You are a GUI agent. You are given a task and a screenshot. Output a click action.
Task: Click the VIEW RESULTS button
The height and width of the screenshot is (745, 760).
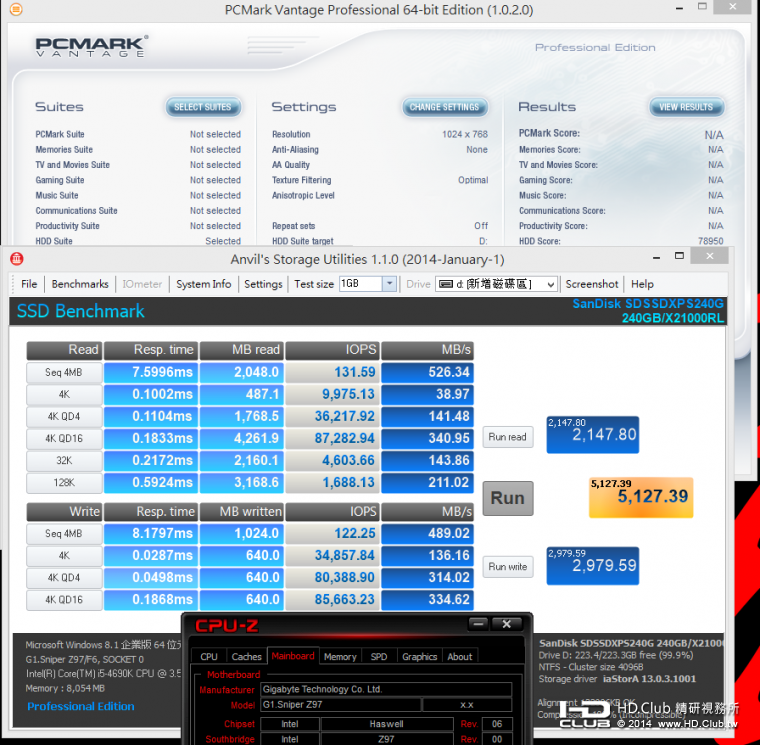click(x=686, y=107)
